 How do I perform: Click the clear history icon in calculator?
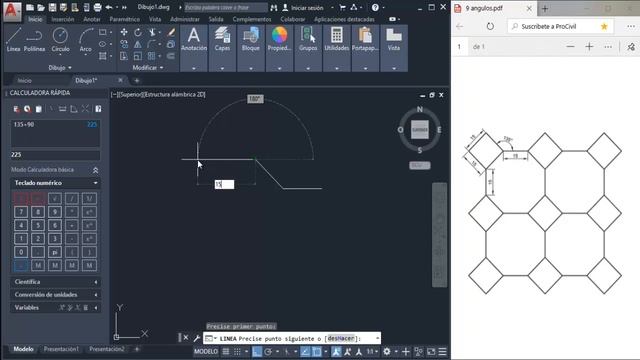tap(27, 109)
